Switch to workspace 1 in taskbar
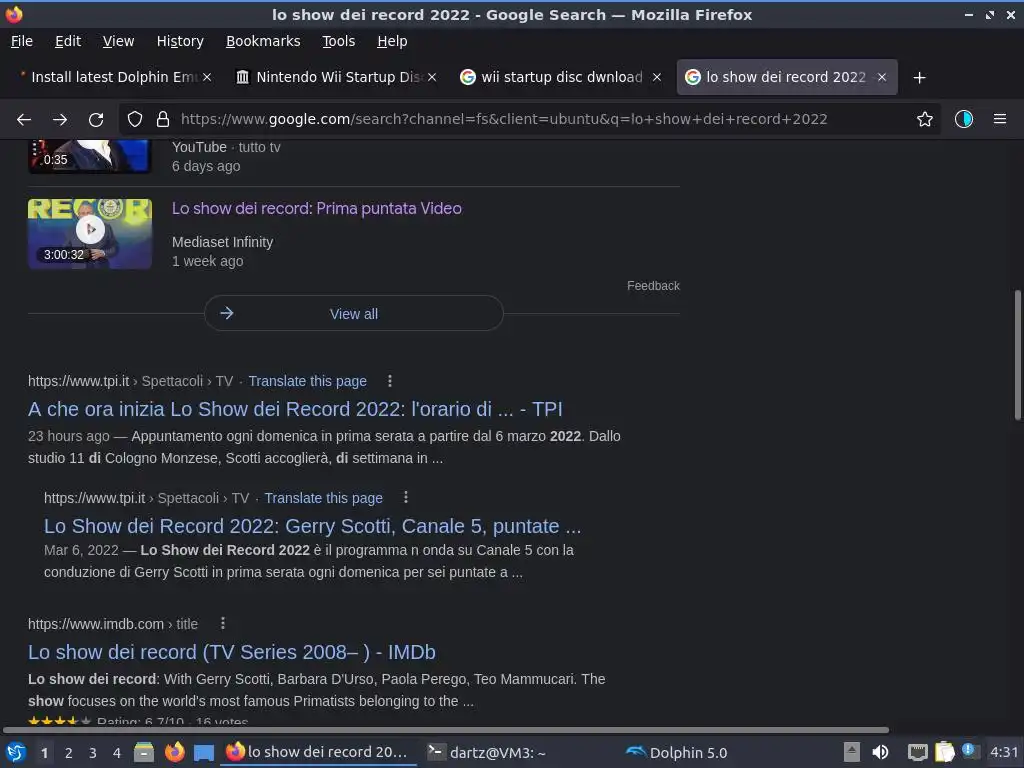Image resolution: width=1024 pixels, height=768 pixels. [x=44, y=753]
